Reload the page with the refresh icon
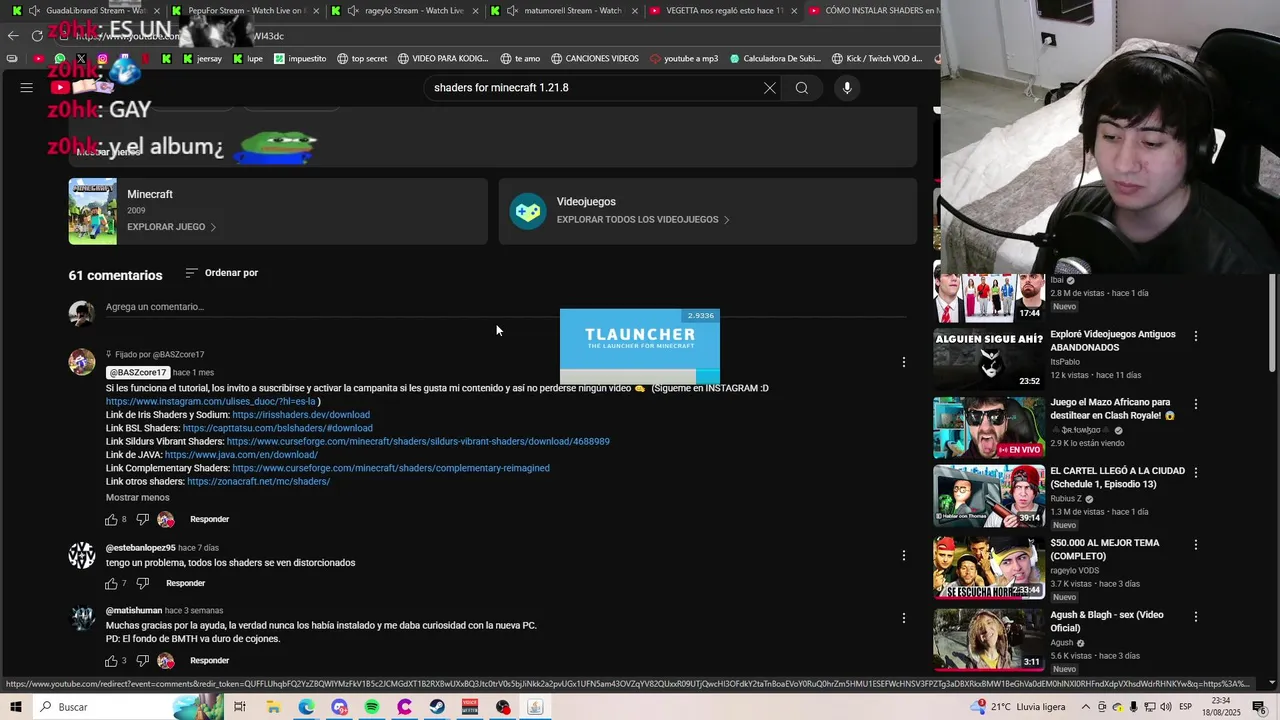 point(37,35)
